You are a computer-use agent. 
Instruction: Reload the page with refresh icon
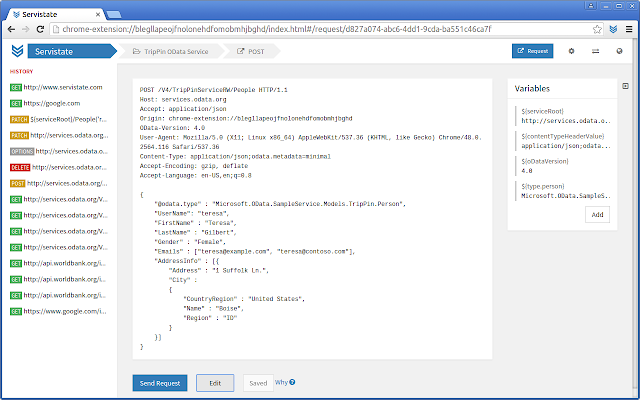40,29
